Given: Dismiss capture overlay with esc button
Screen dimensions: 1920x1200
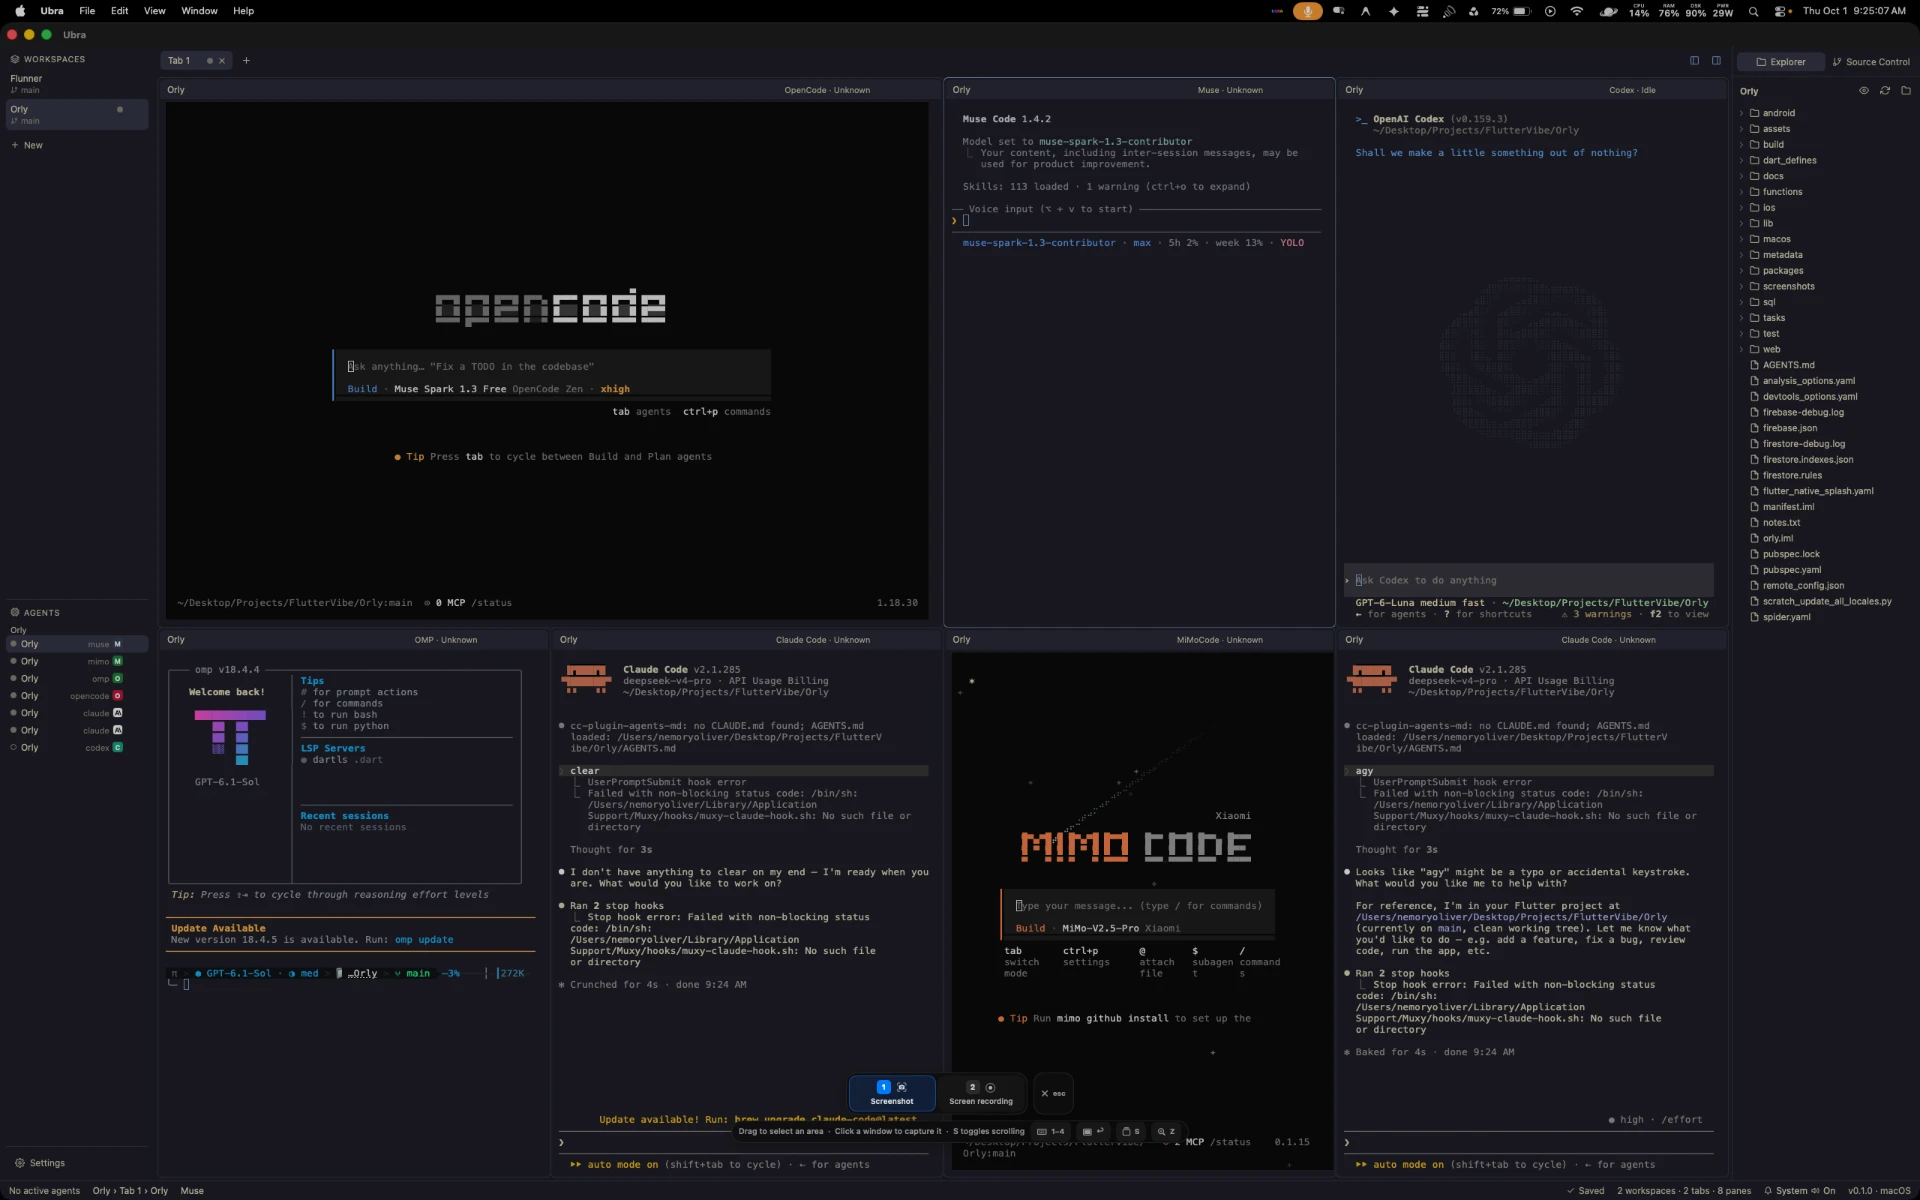Looking at the screenshot, I should point(1053,1093).
